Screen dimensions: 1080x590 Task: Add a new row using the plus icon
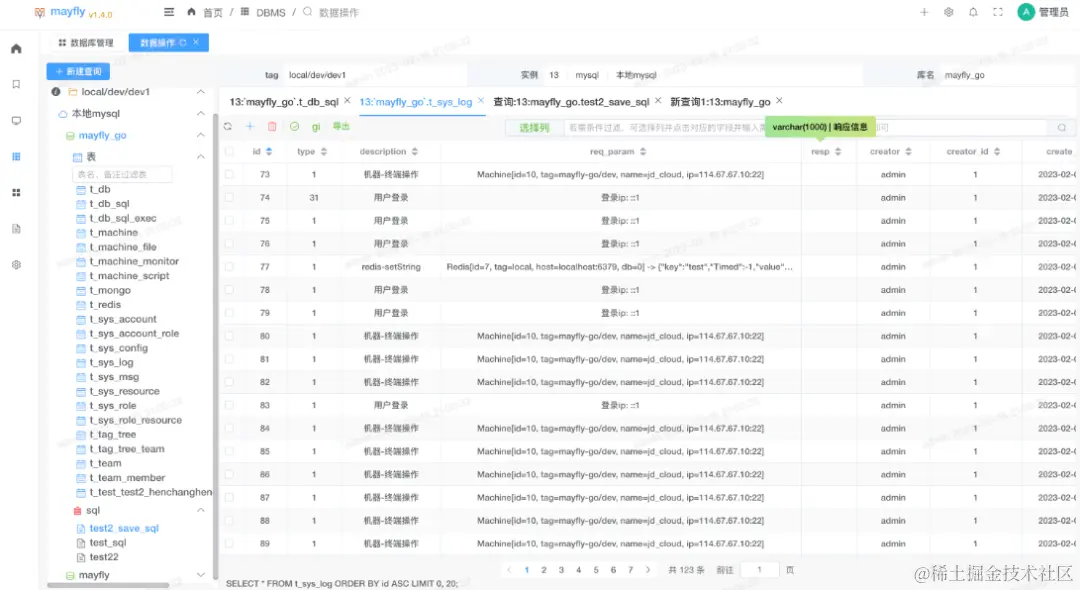pos(249,127)
